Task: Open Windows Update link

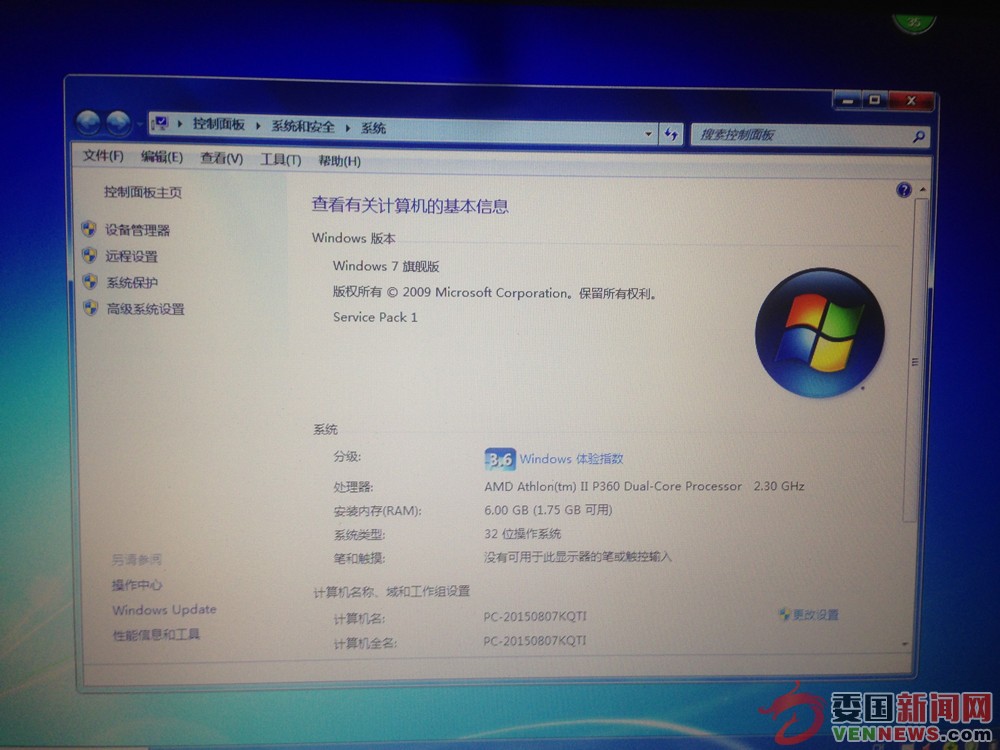Action: tap(165, 610)
